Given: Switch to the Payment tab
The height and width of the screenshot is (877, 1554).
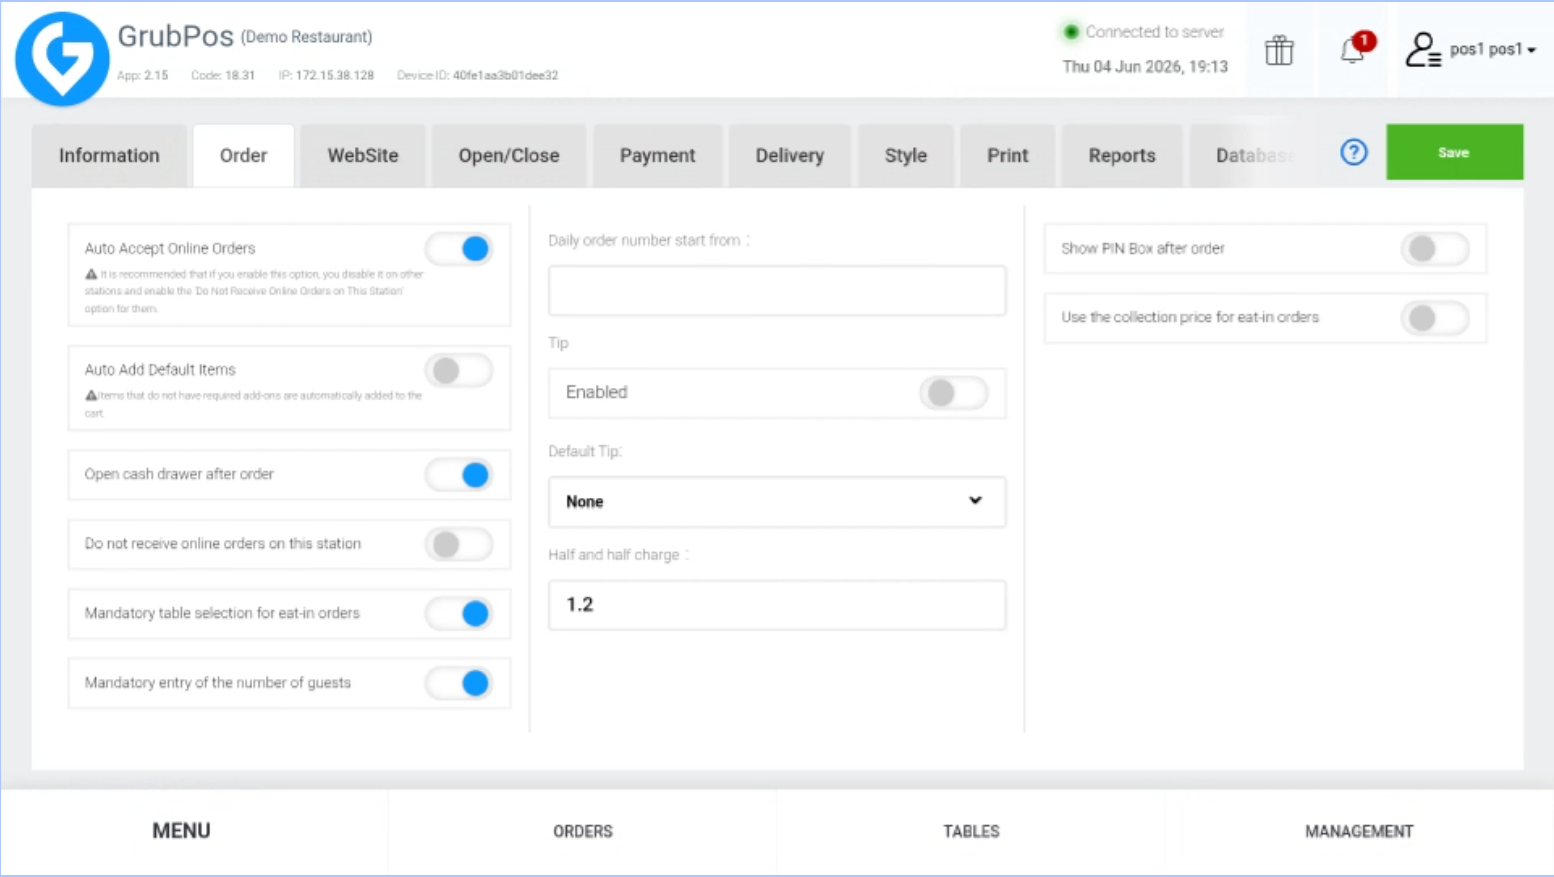Looking at the screenshot, I should point(657,156).
